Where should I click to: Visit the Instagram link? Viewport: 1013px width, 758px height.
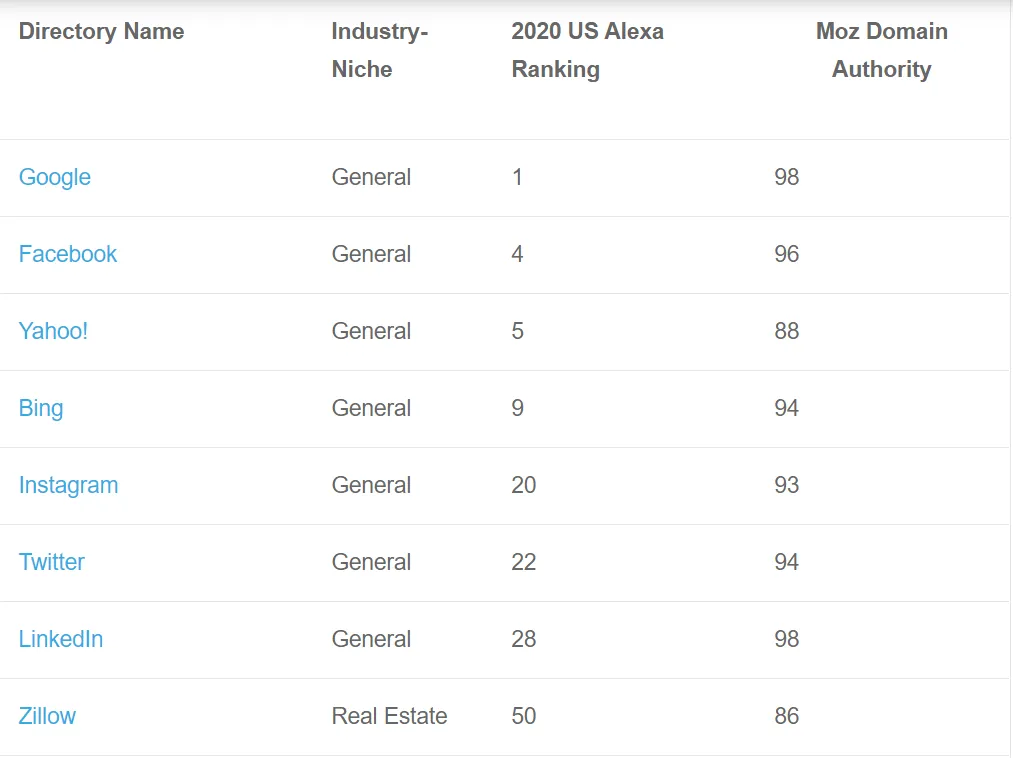tap(68, 485)
